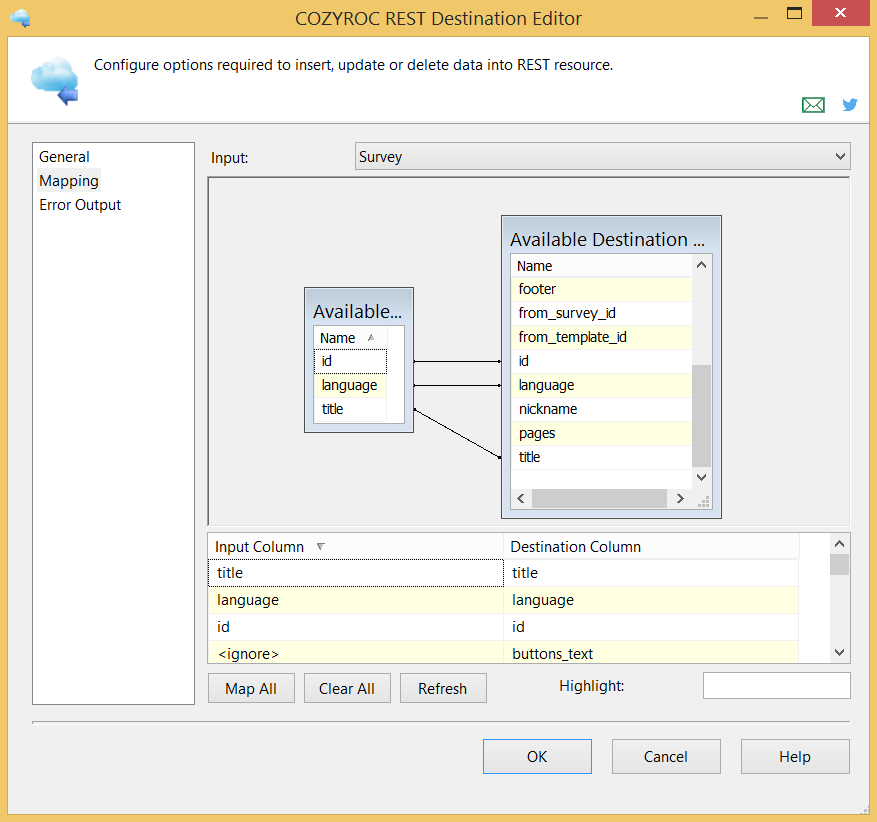Viewport: 877px width, 822px height.
Task: Minimize the REST Destination Editor window
Action: pyautogui.click(x=761, y=16)
